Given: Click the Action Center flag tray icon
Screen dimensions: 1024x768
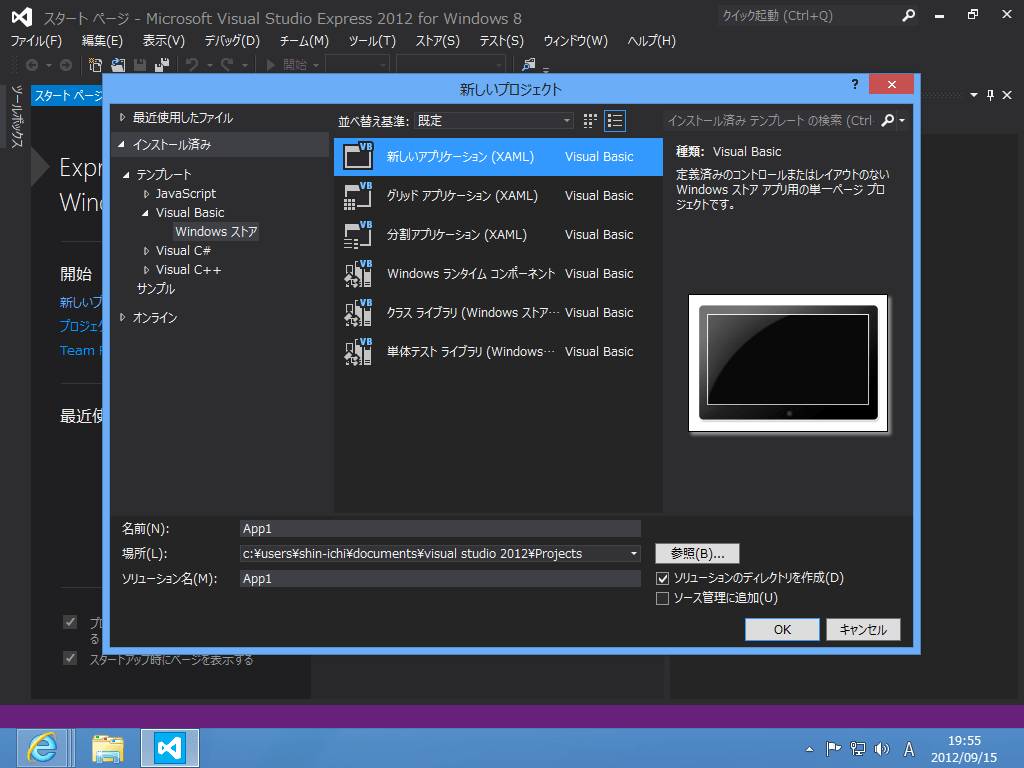Looking at the screenshot, I should (833, 749).
